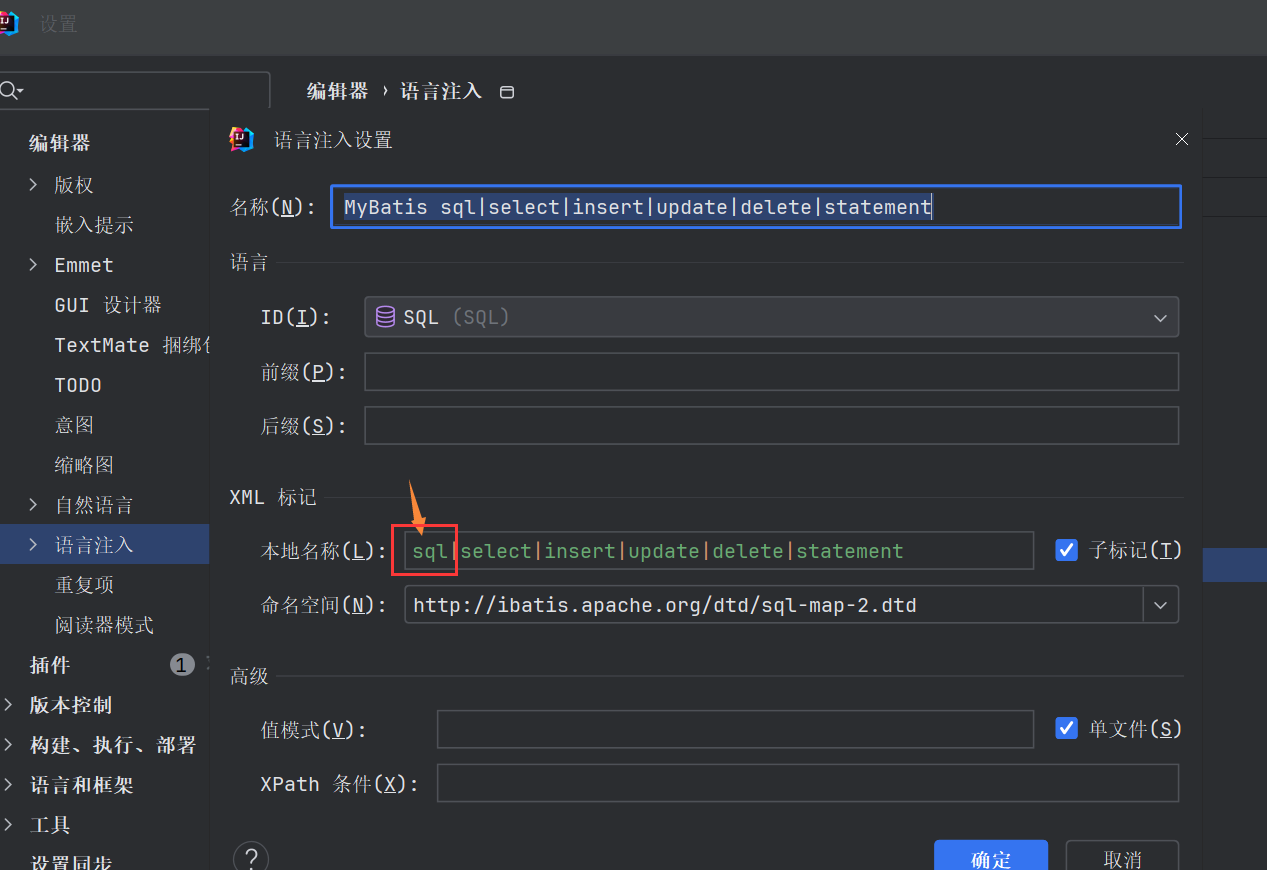Expand the 语言注入 tree node
Image resolution: width=1267 pixels, height=870 pixels.
(33, 544)
